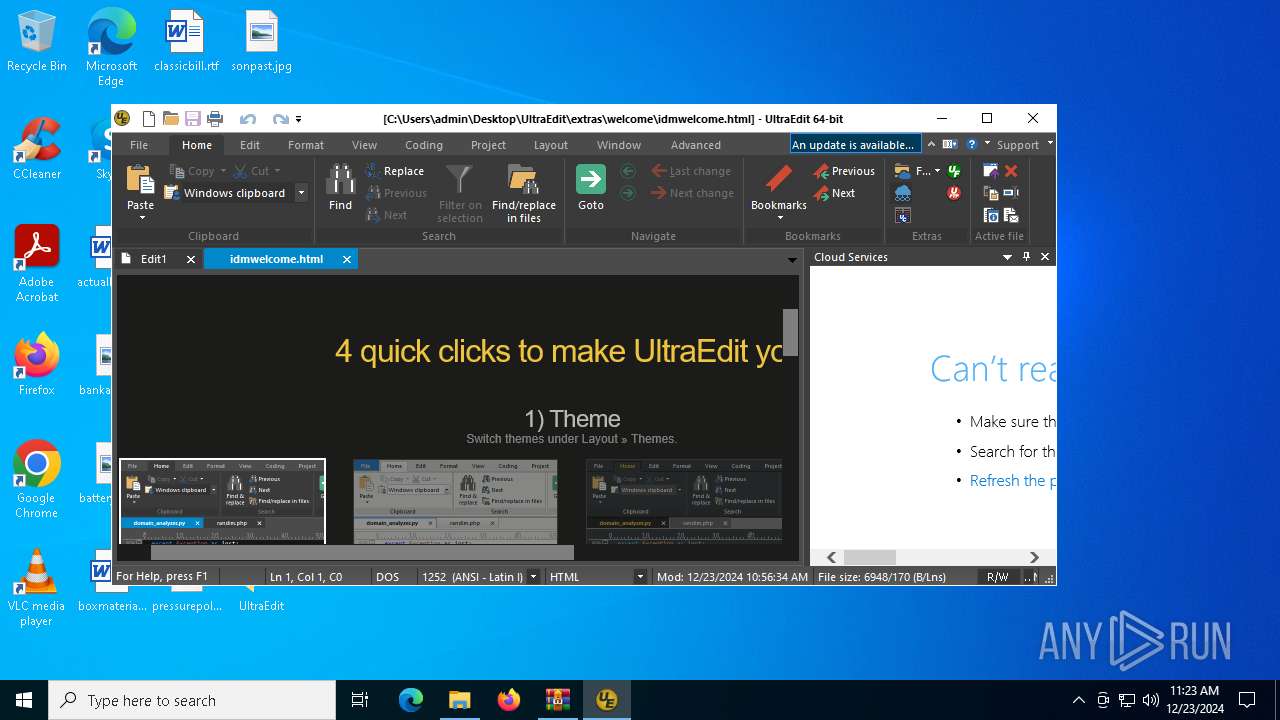Launch UltraFinder green icon in Extras
This screenshot has height=720, width=1280.
click(954, 171)
